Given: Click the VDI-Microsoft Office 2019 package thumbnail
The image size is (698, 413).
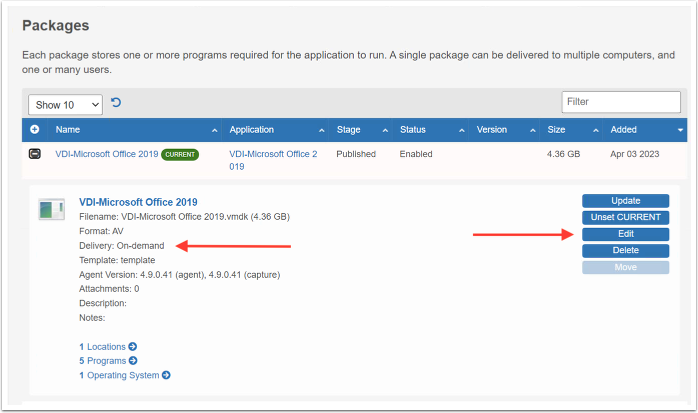Looking at the screenshot, I should point(51,209).
